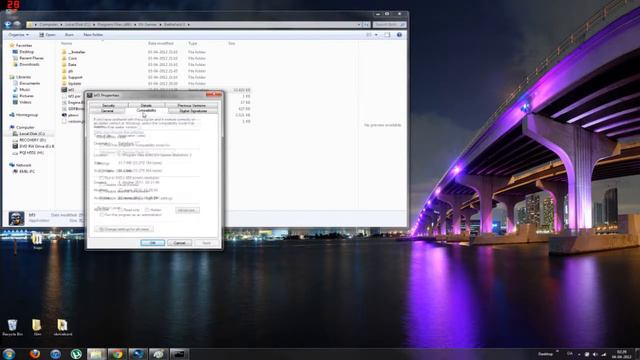Go back in the Explorer window
Viewport: 640px width, 360px height.
(7, 24)
